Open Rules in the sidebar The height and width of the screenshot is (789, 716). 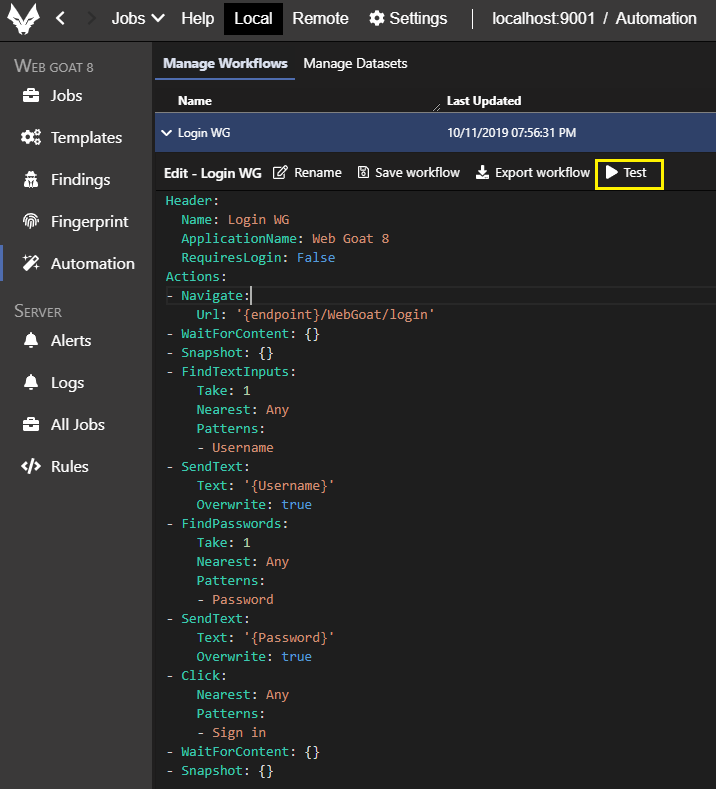(69, 467)
